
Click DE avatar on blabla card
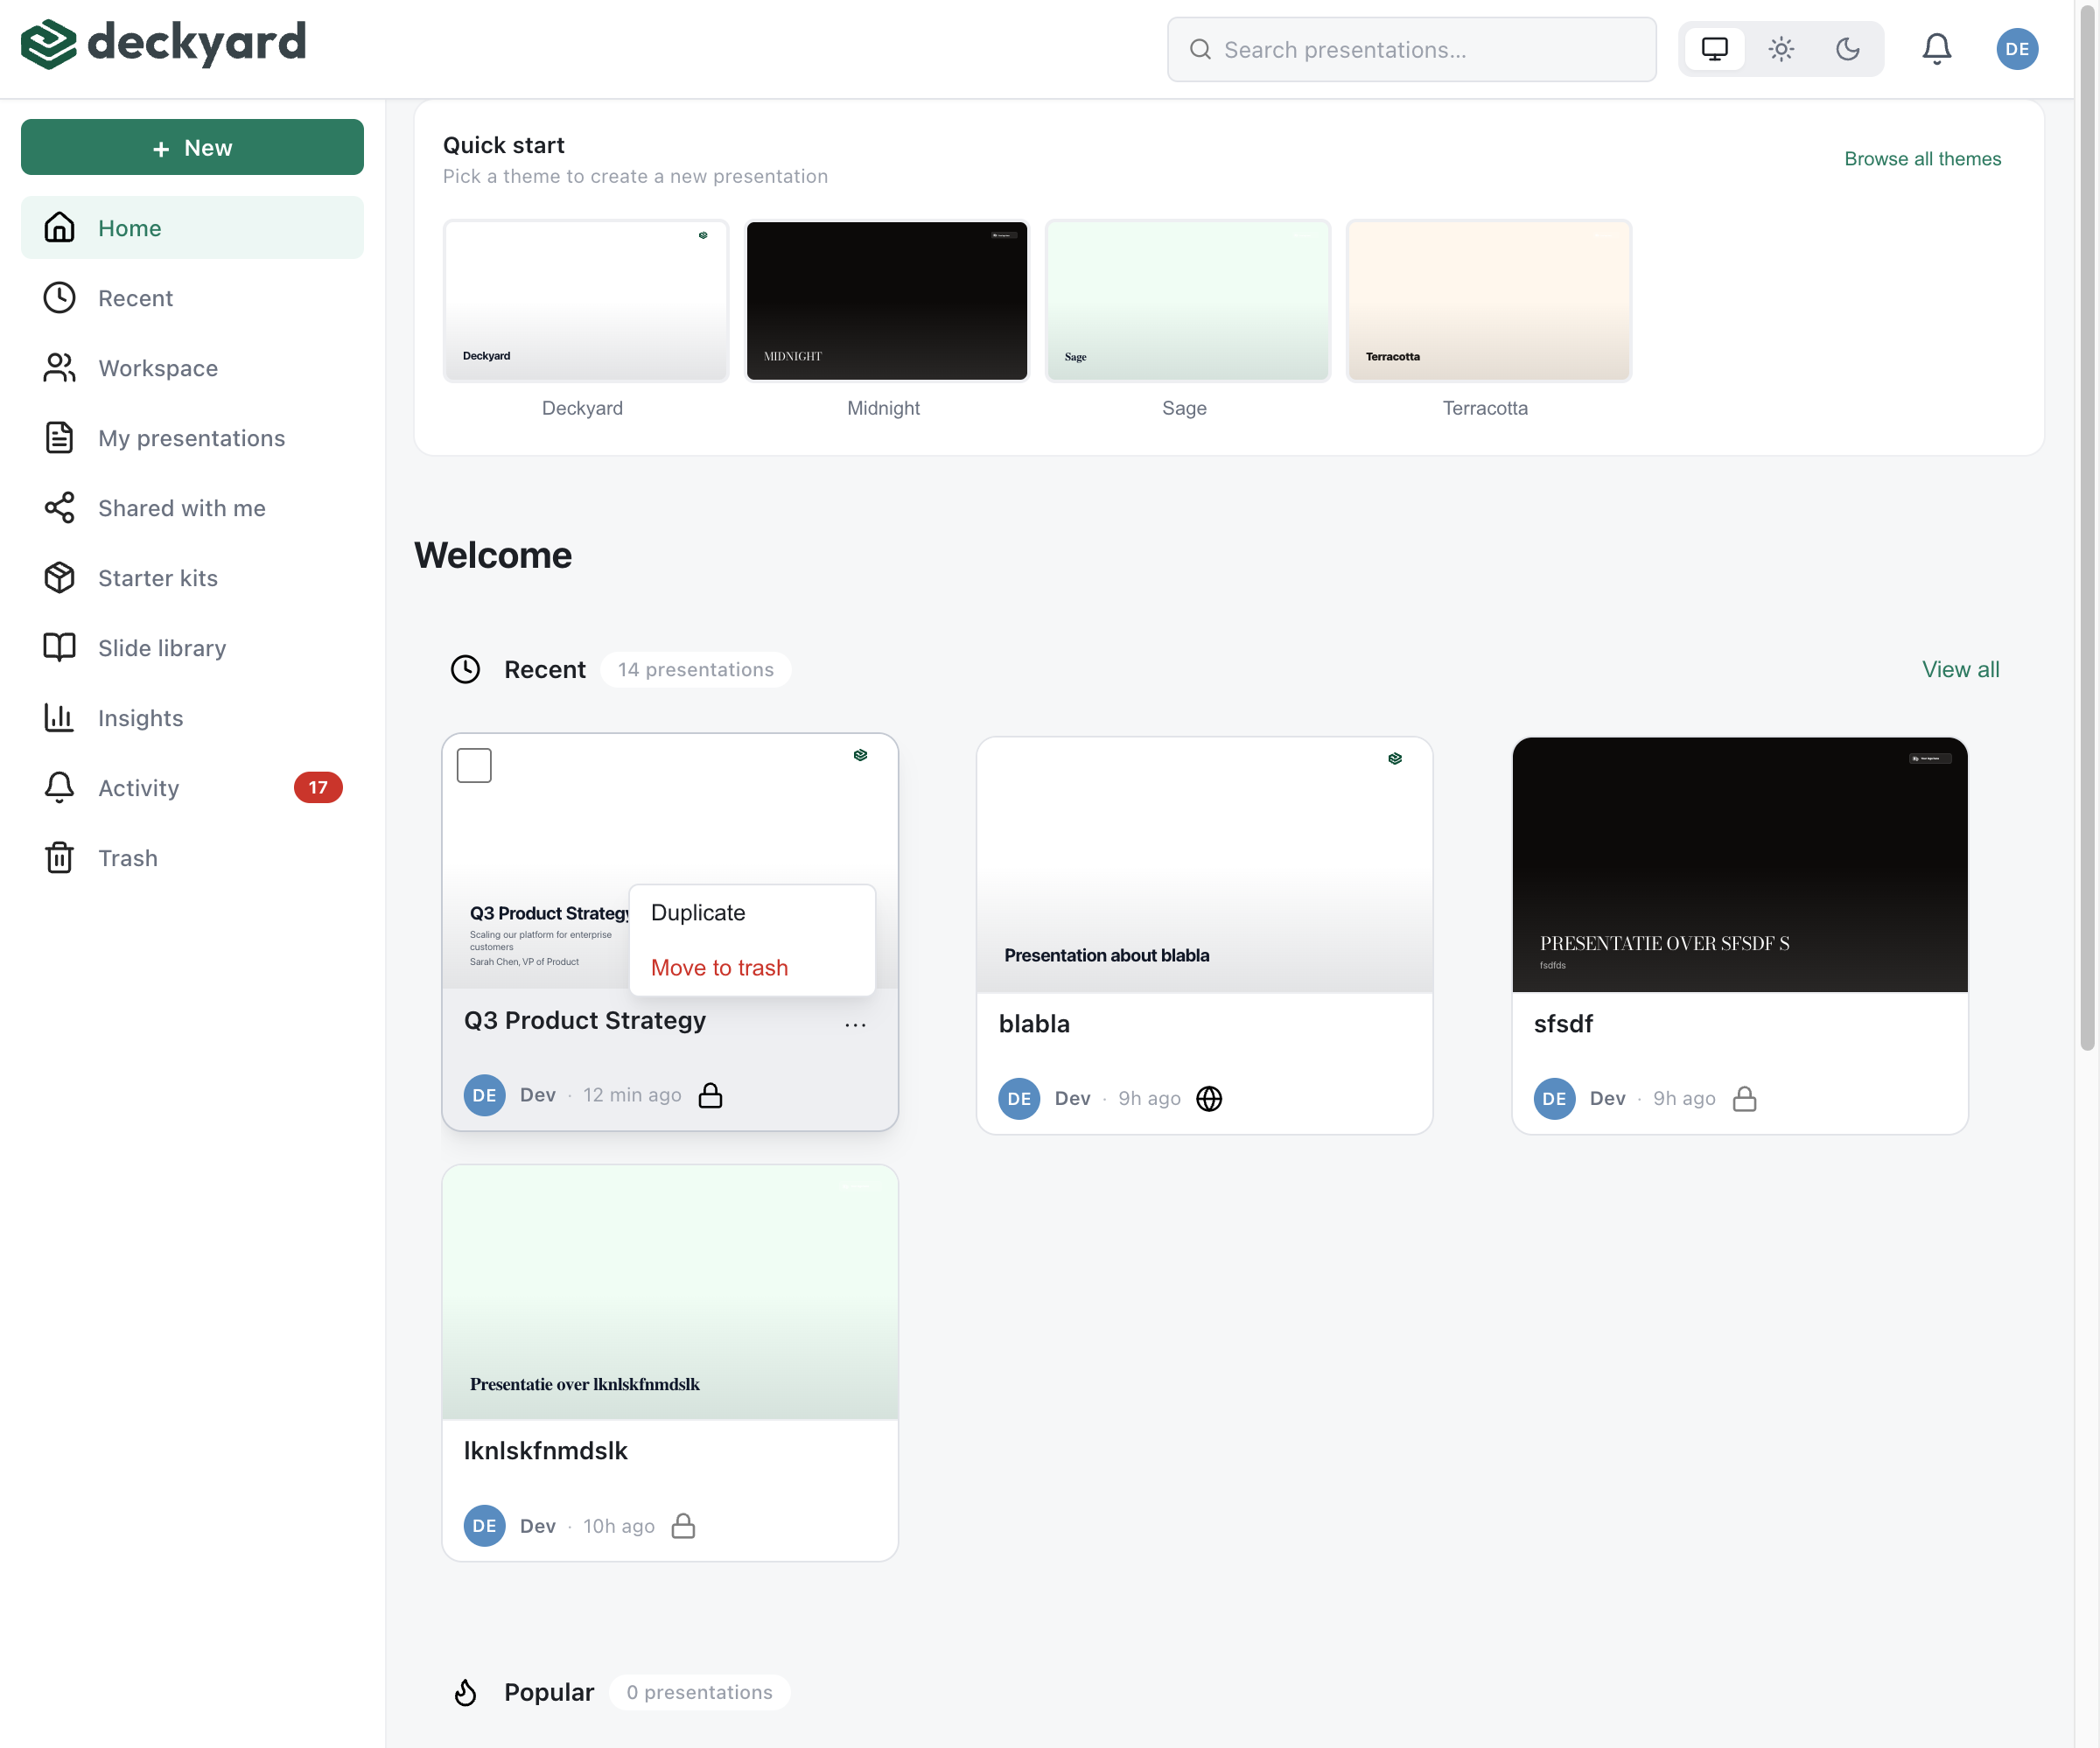[x=1019, y=1099]
